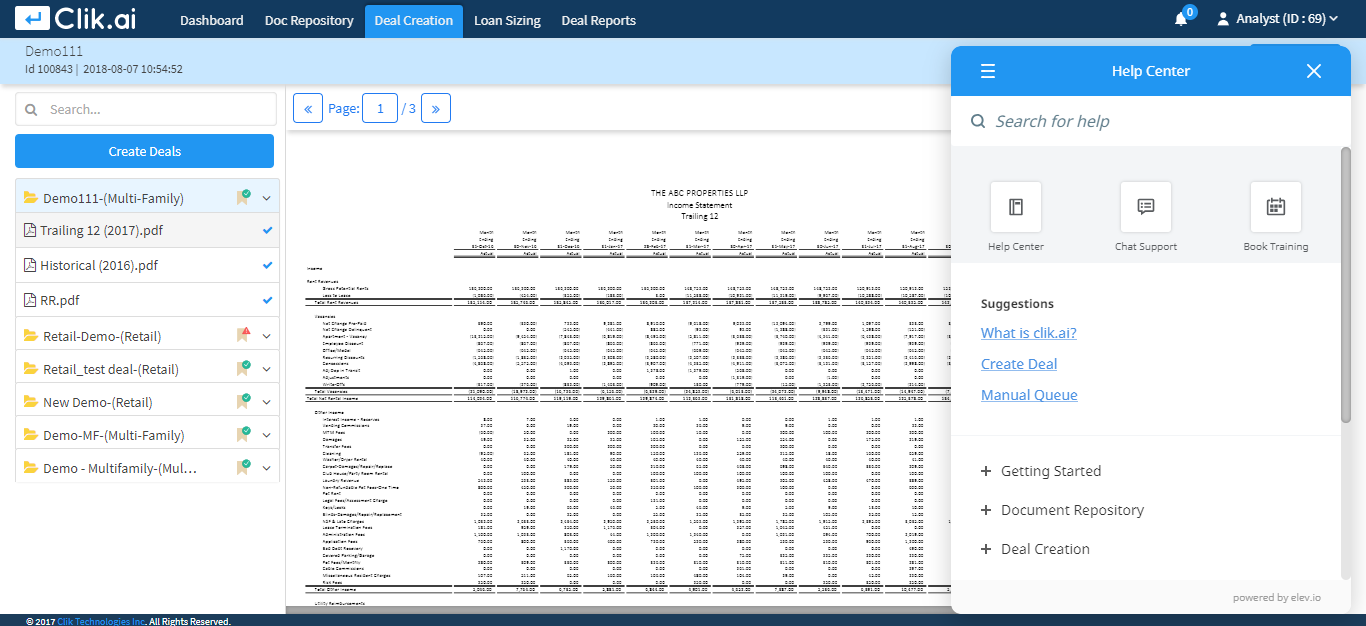Viewport: 1366px width, 626px height.
Task: Go to the next page arrow
Action: [x=436, y=108]
